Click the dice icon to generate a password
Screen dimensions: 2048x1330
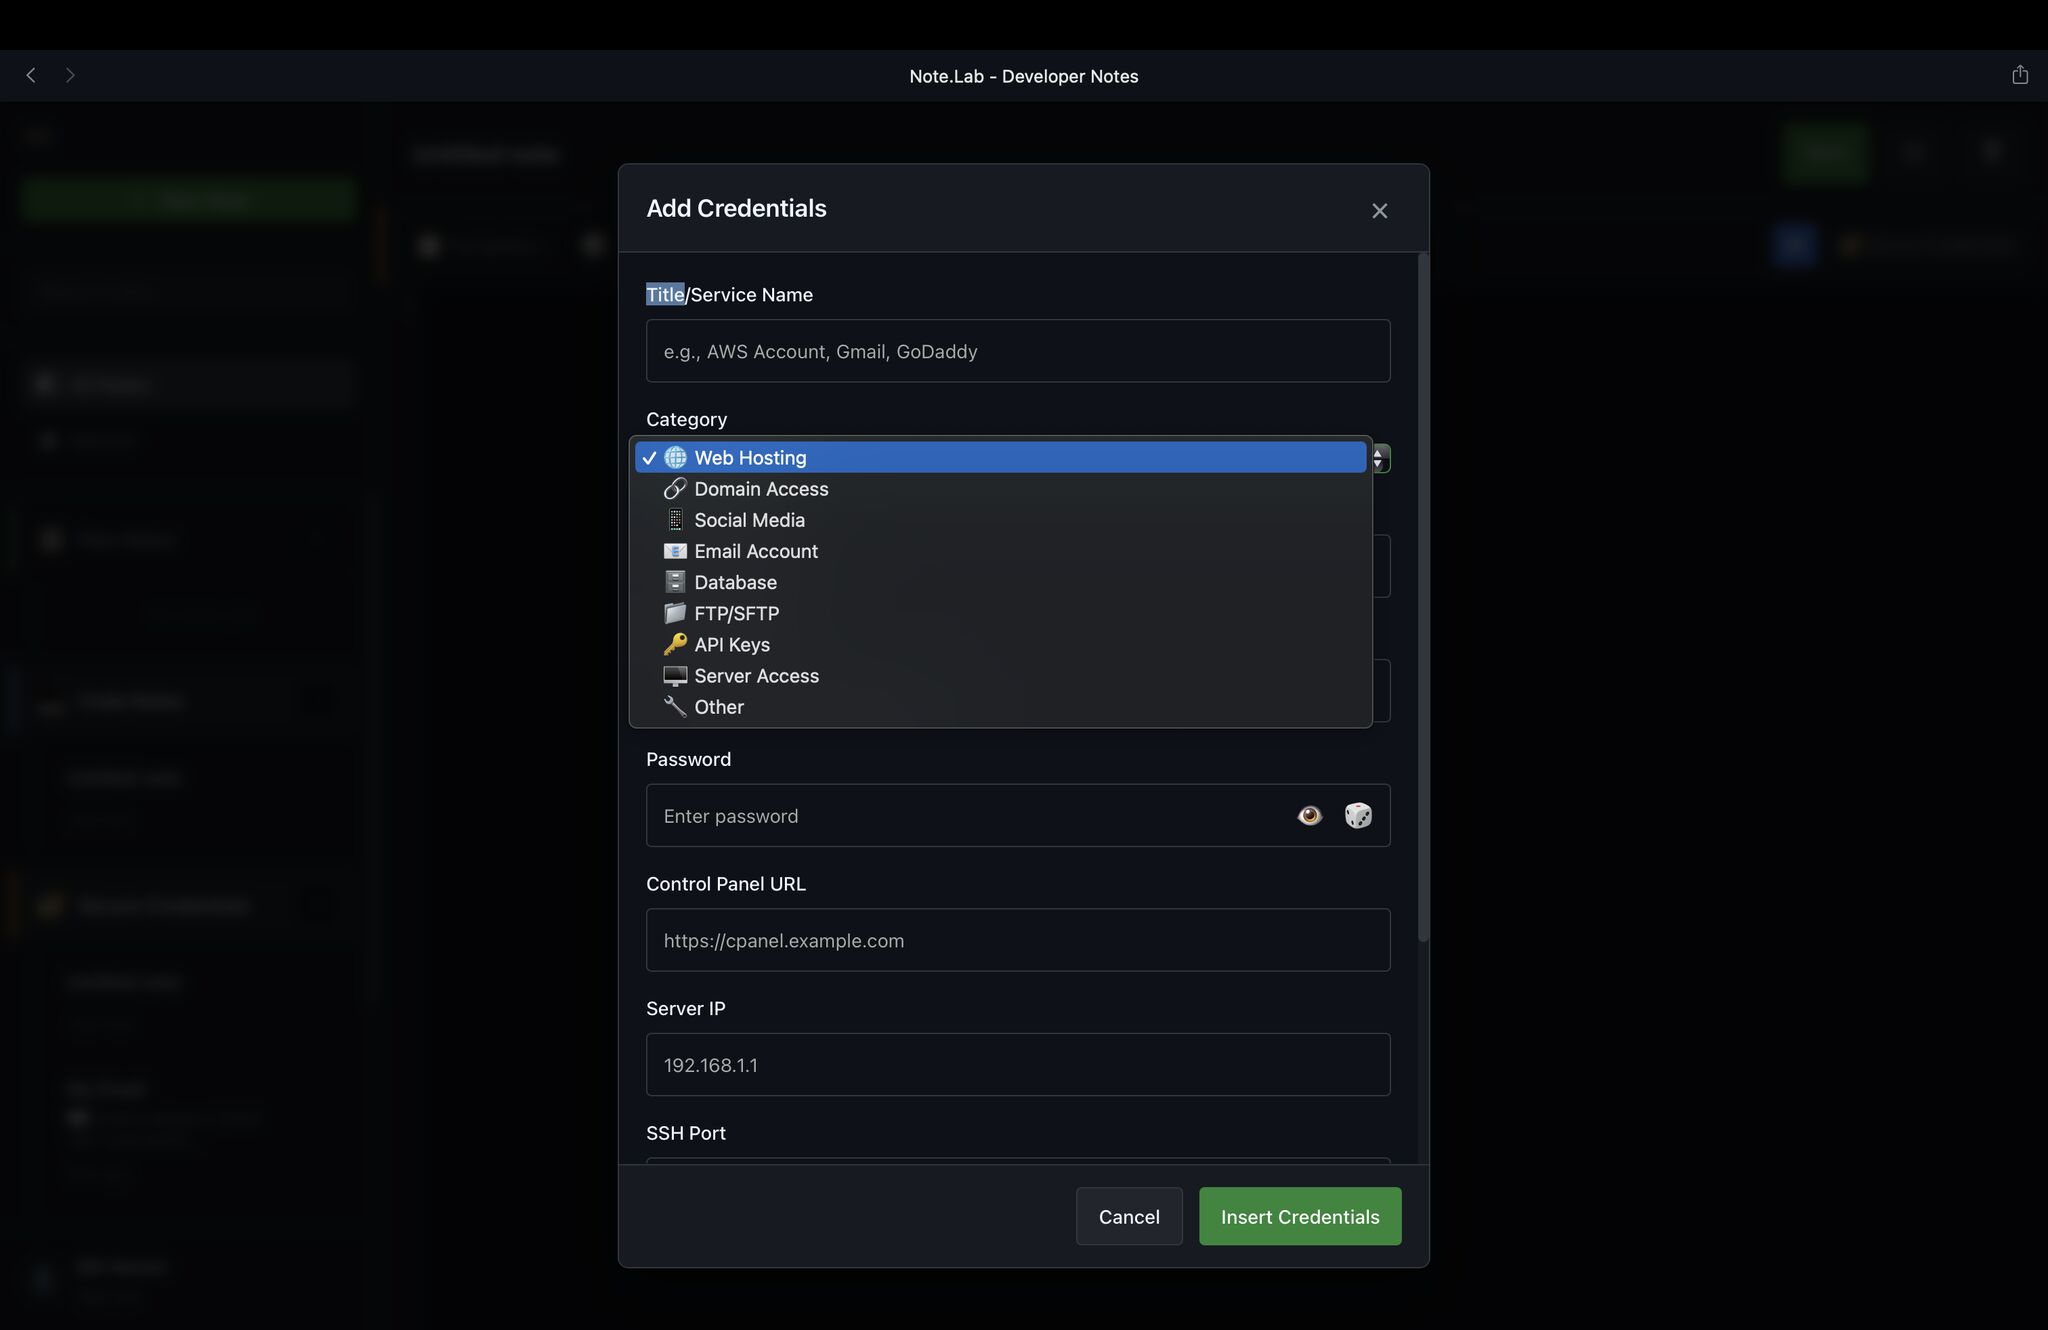(1358, 816)
